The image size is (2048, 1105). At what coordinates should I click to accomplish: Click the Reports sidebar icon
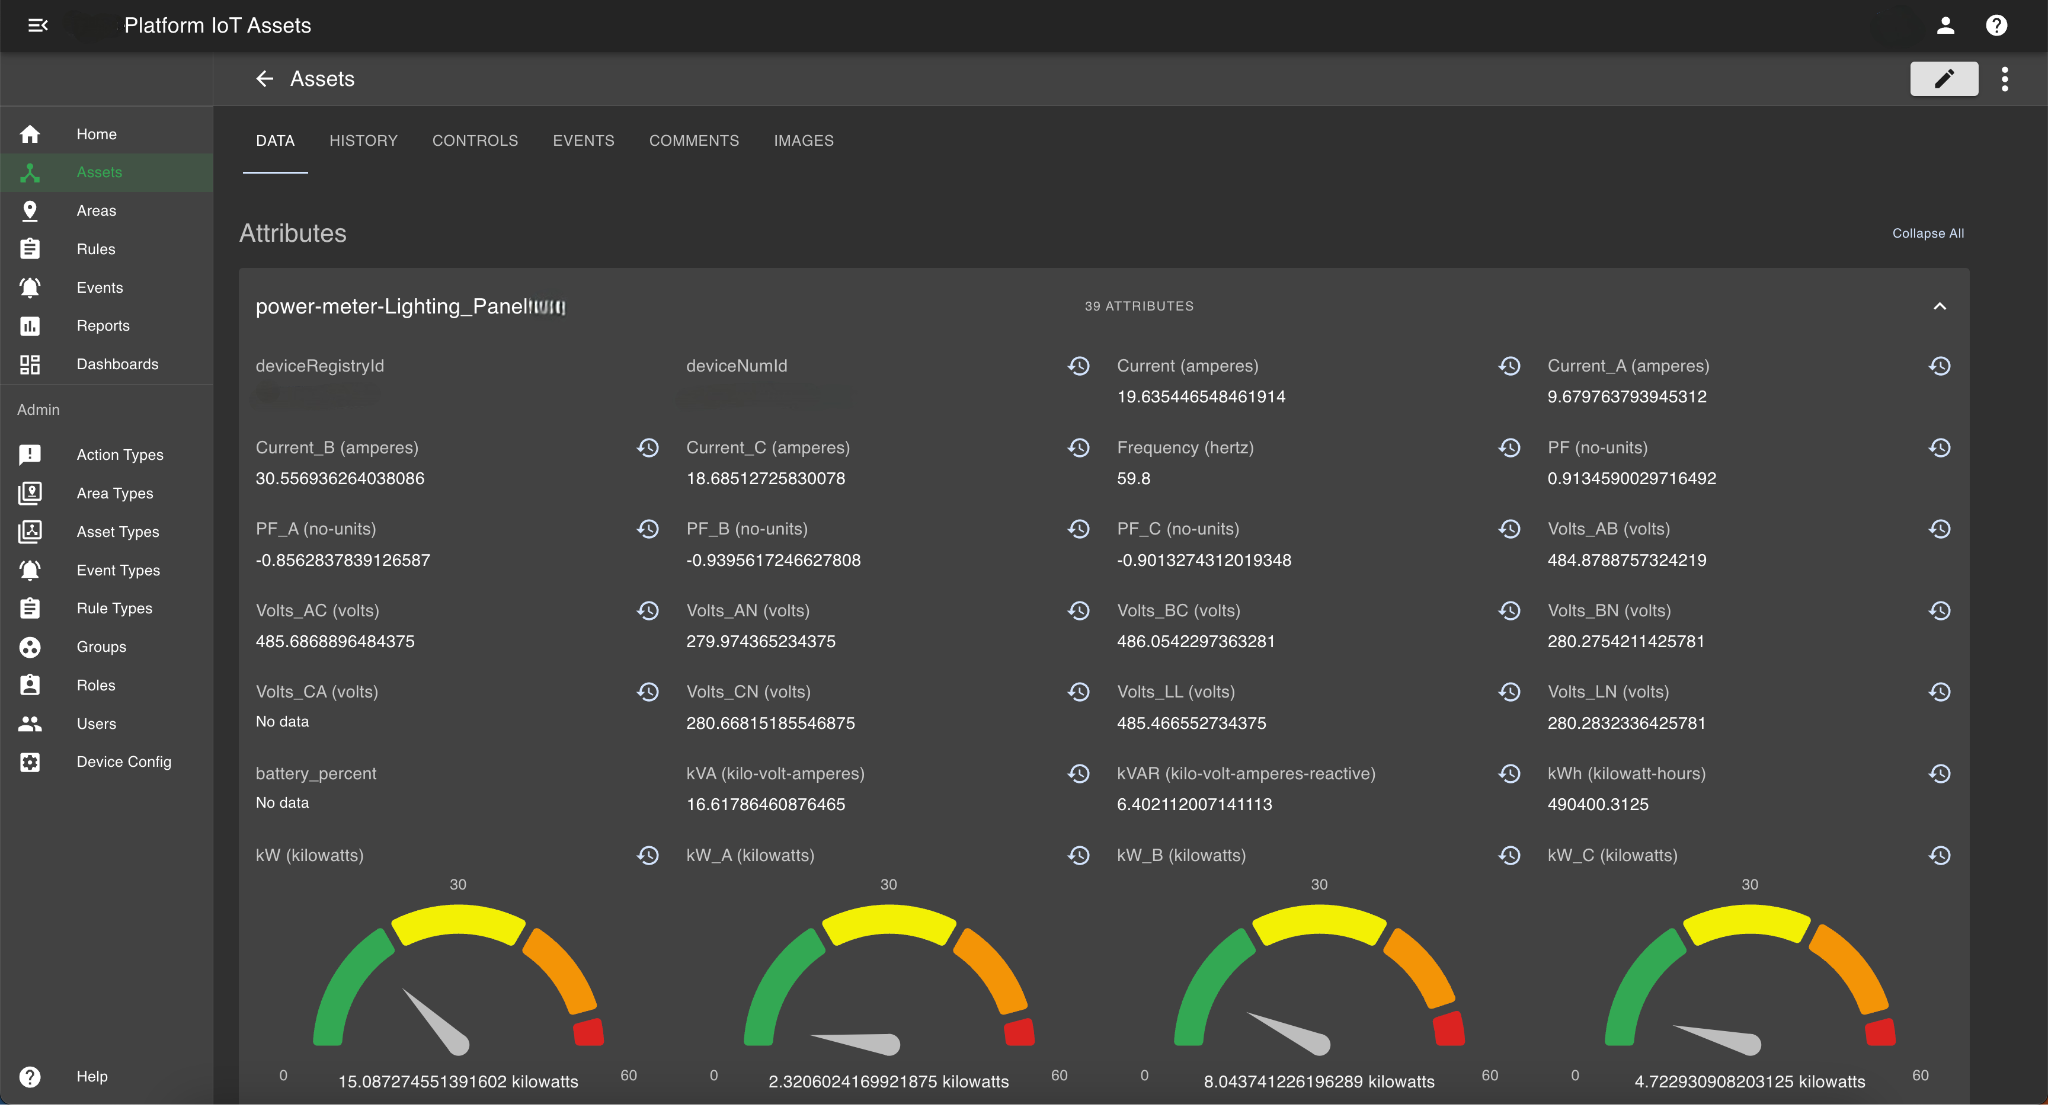30,326
